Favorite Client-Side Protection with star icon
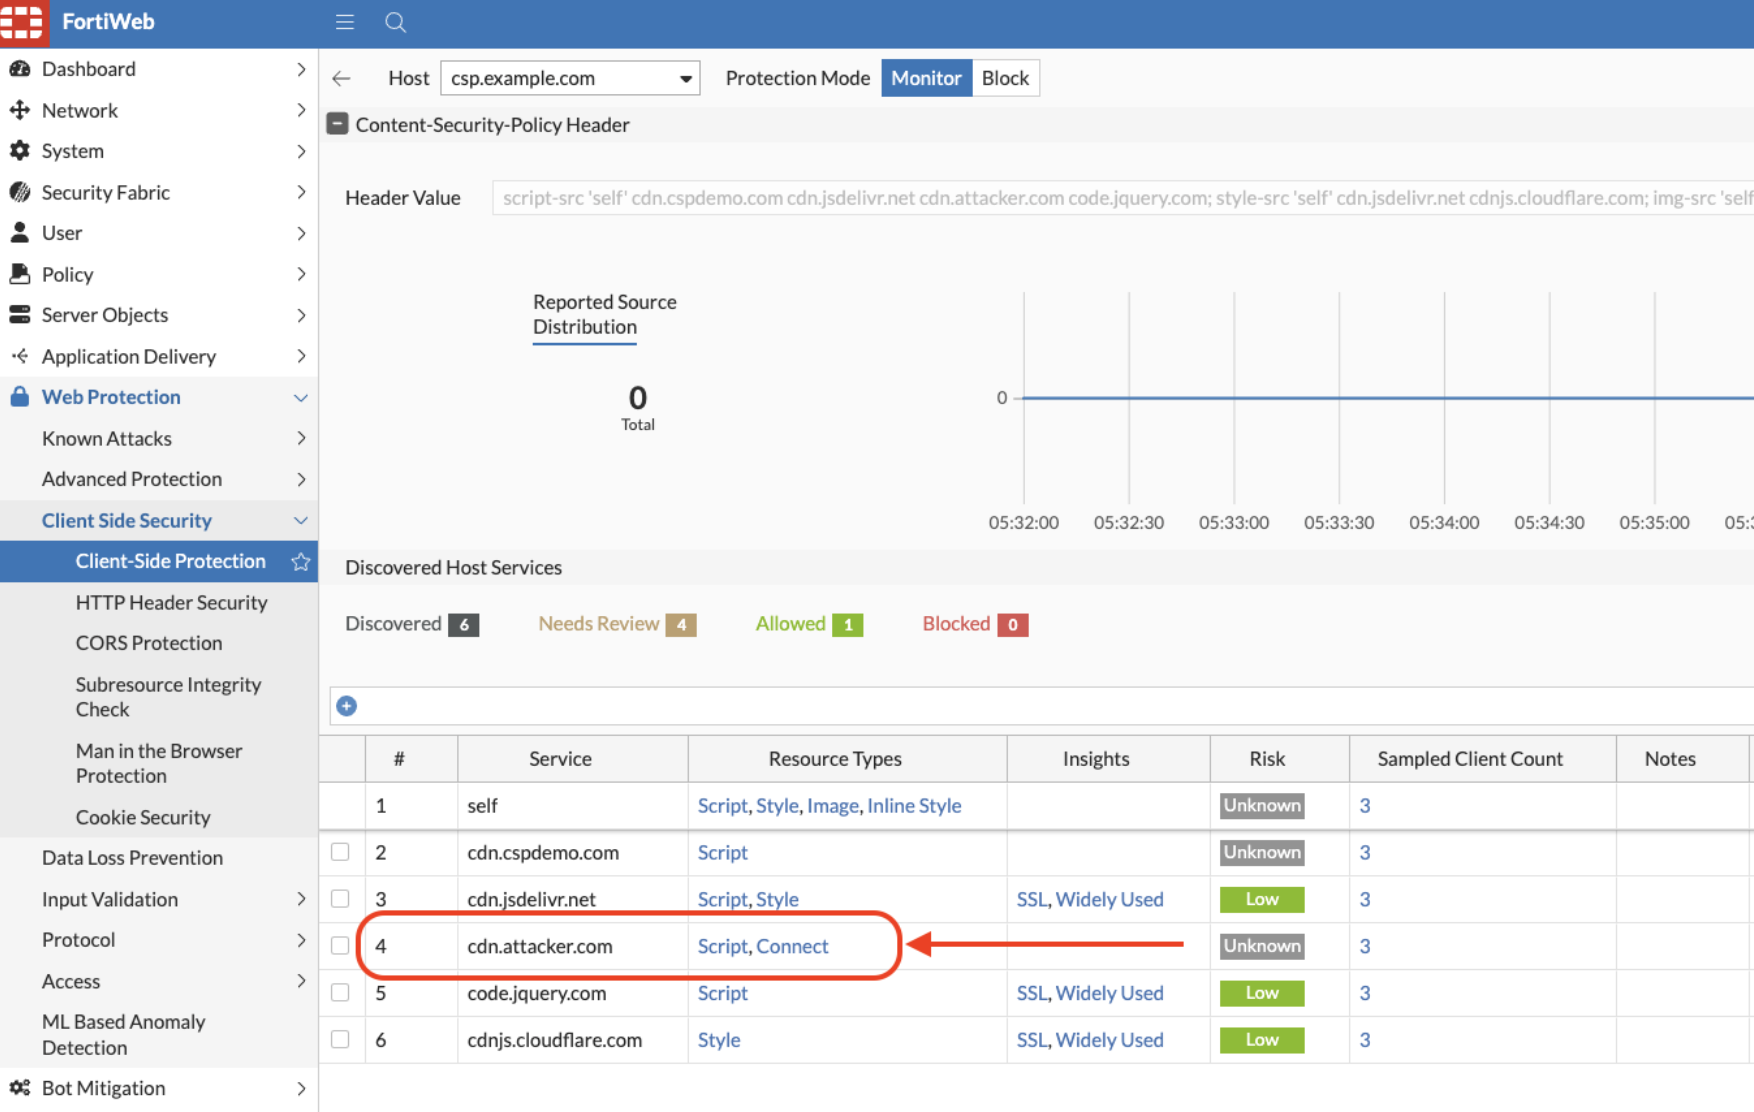Screen dimensions: 1754x1112 (x=300, y=562)
